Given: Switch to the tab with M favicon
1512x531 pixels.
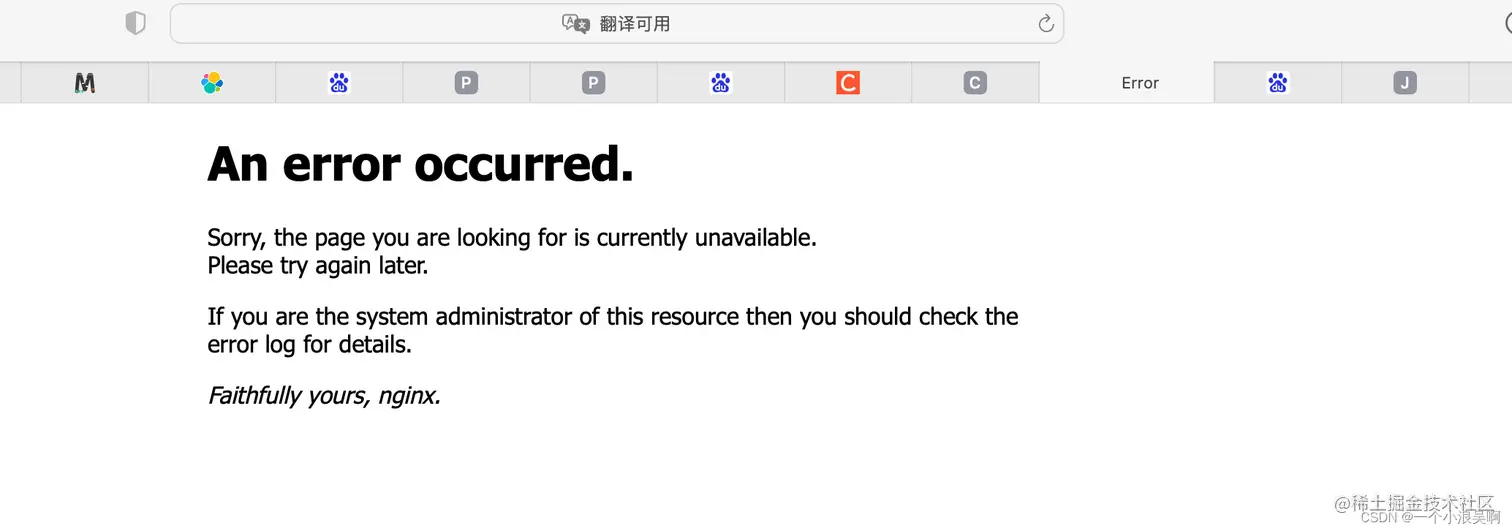Looking at the screenshot, I should [x=85, y=83].
